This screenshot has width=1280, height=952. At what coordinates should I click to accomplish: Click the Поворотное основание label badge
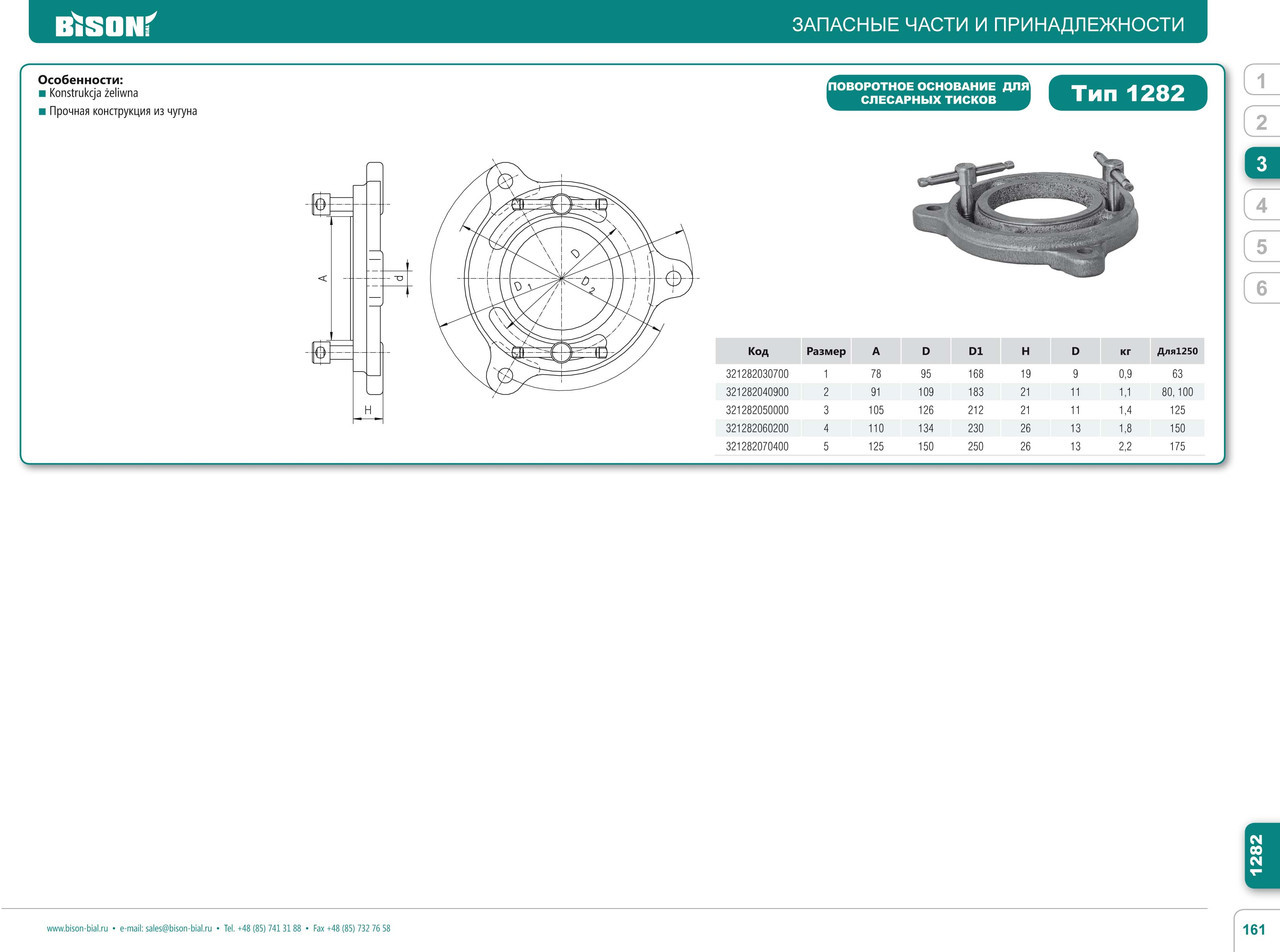(x=928, y=93)
